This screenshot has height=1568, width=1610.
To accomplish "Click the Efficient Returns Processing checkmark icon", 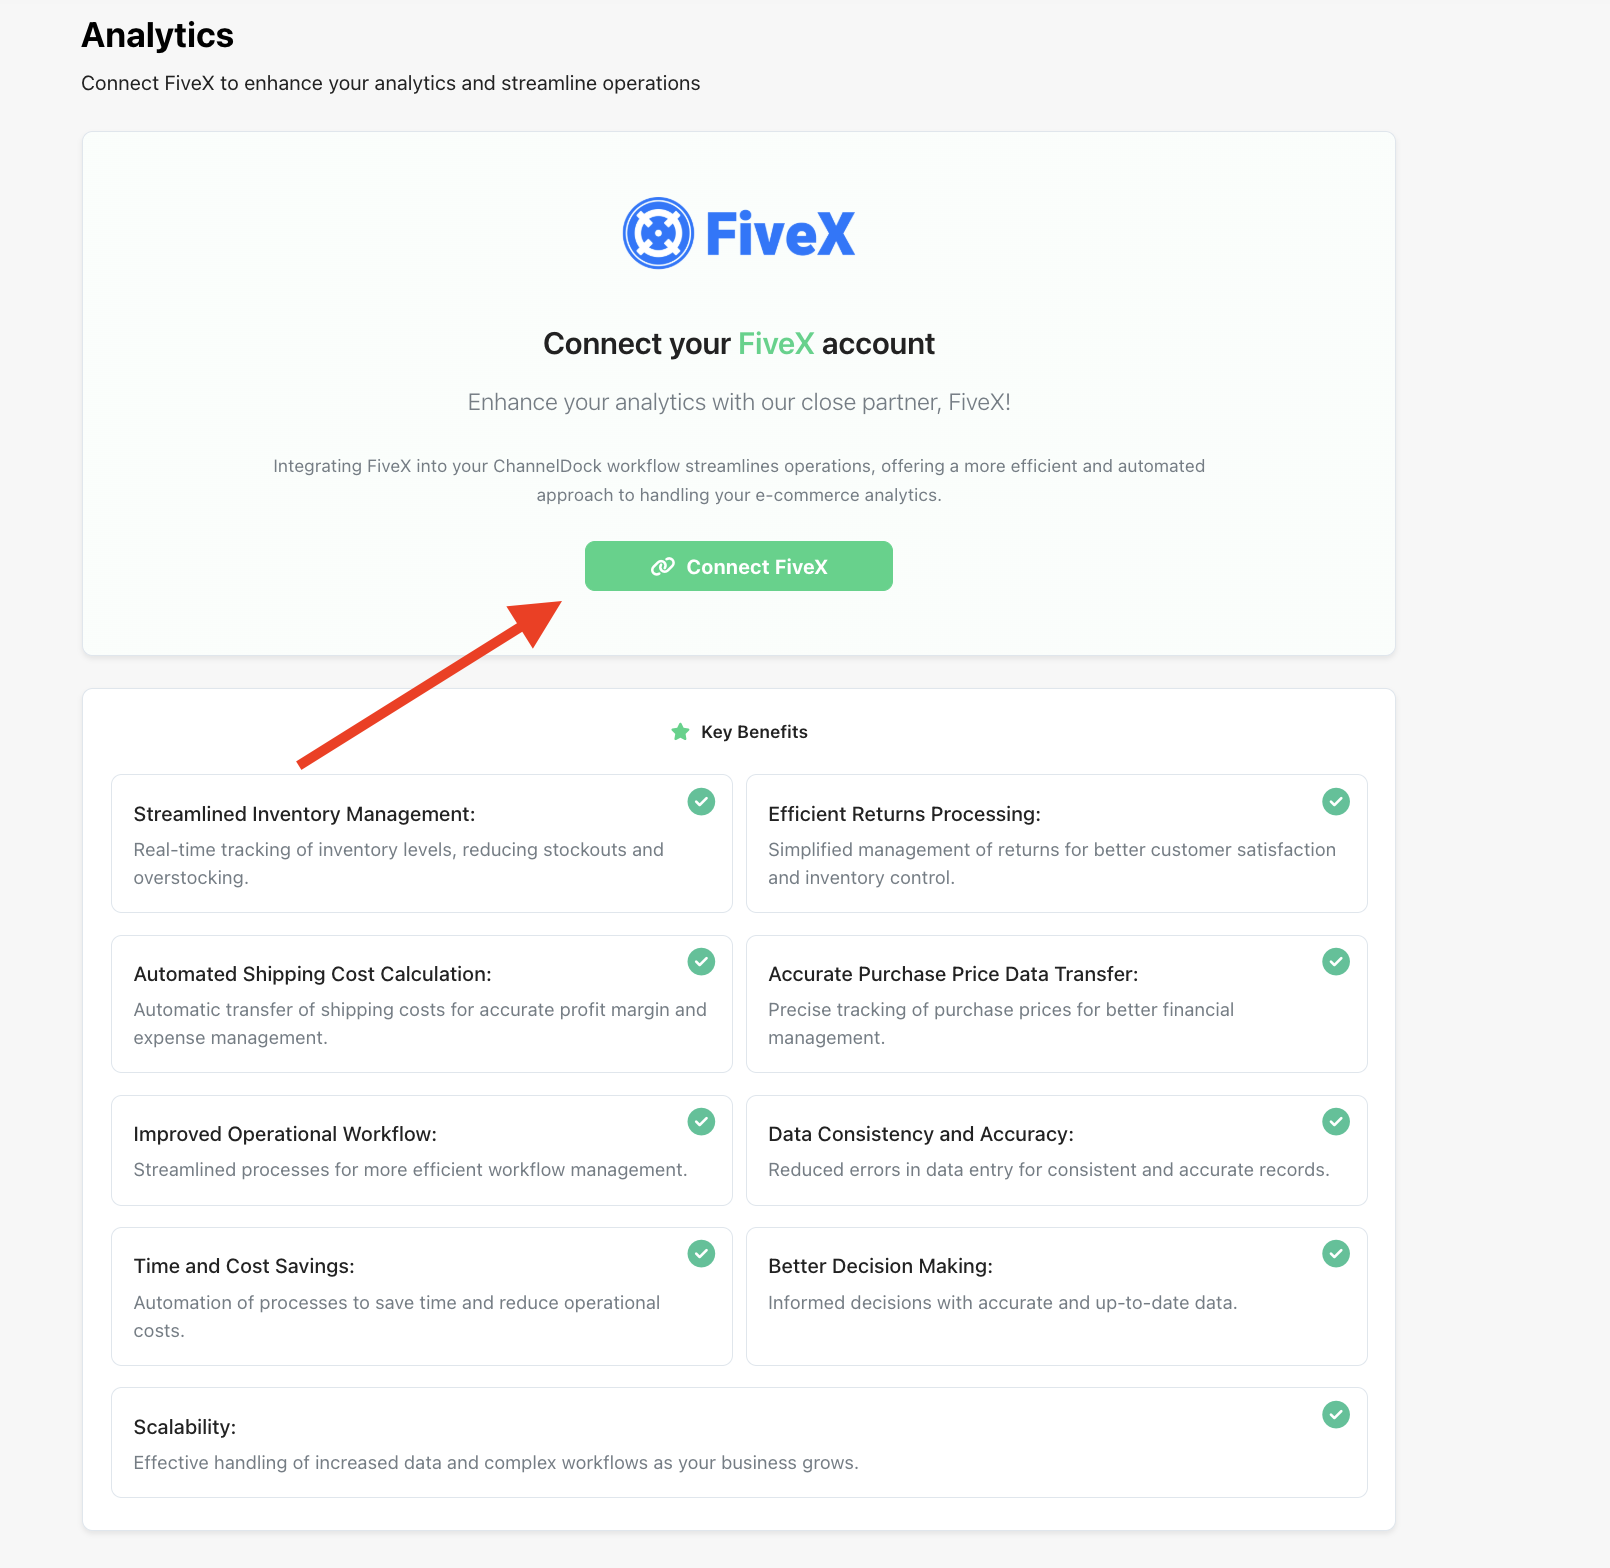I will click(1335, 801).
